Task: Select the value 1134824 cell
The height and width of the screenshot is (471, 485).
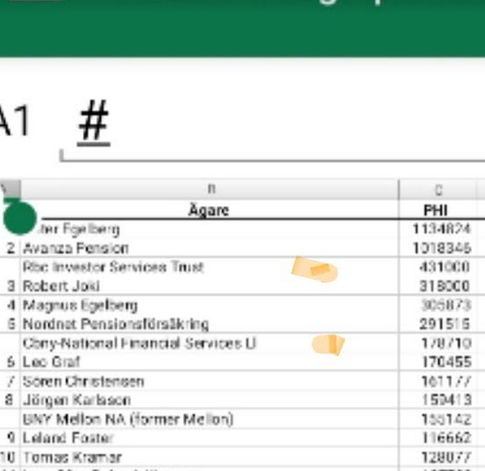Action: (438, 229)
